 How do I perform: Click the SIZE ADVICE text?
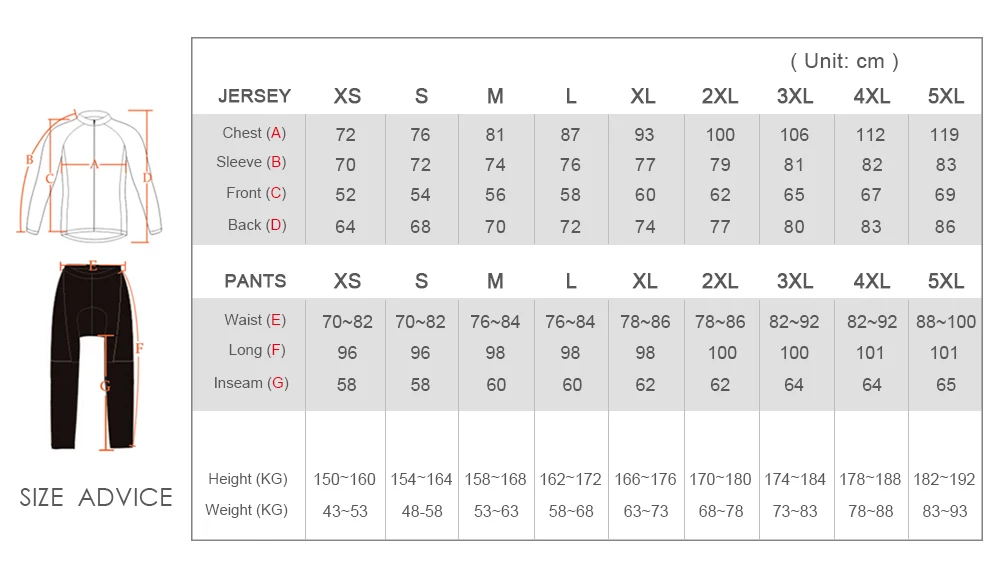(96, 497)
